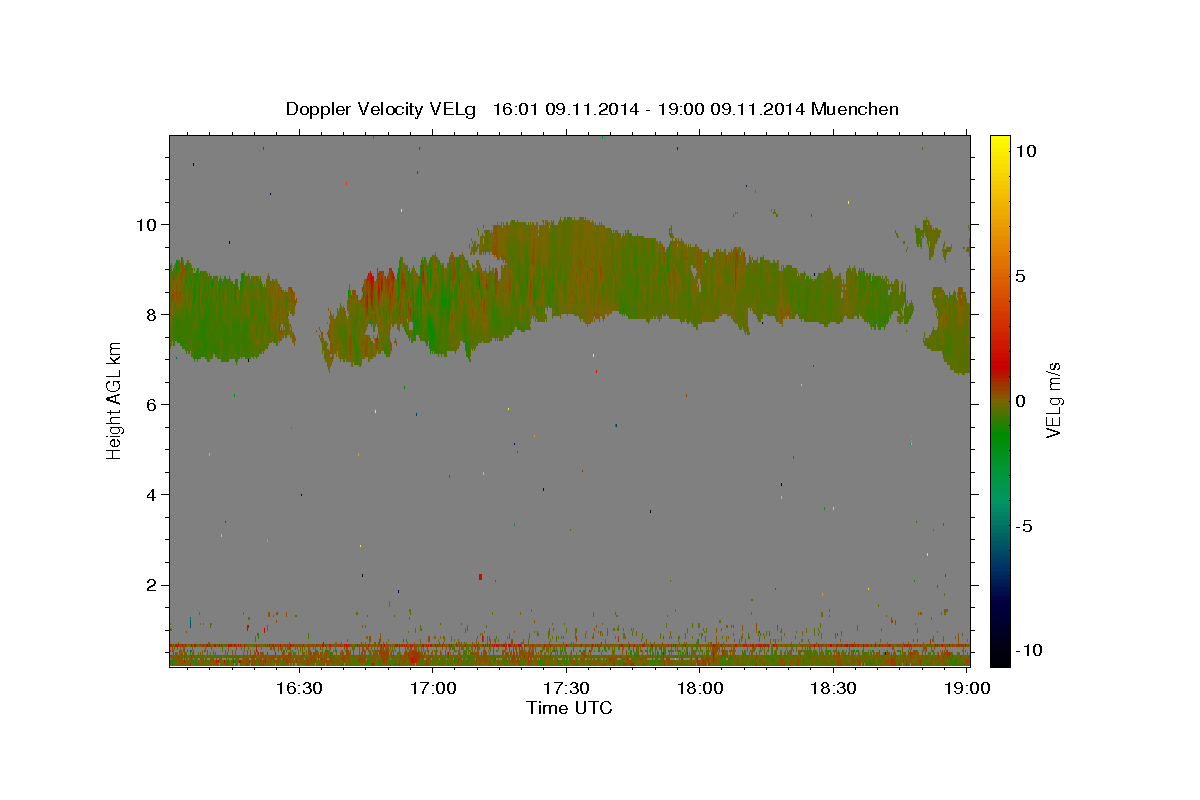Click the 18:00 time tick label
The width and height of the screenshot is (1200, 800).
click(700, 688)
